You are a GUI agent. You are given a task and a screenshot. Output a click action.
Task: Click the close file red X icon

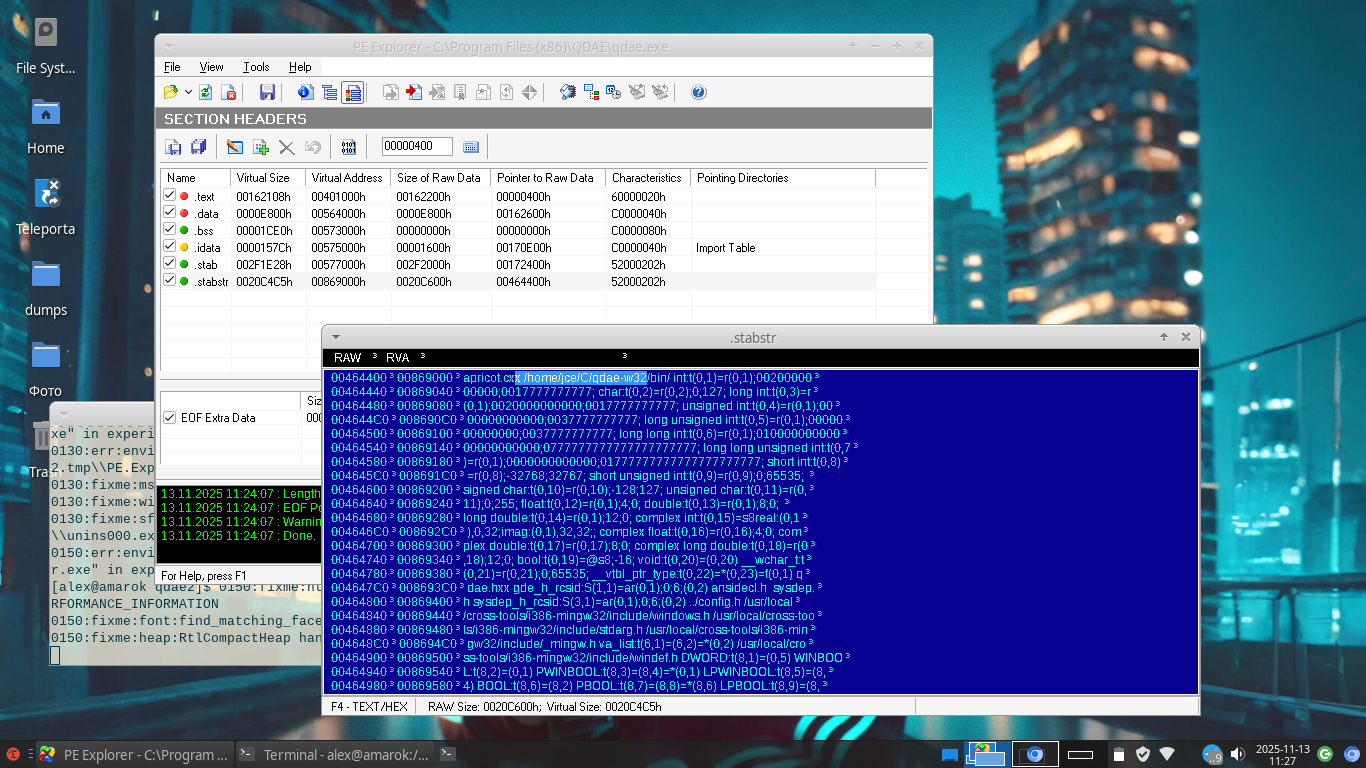[x=229, y=93]
